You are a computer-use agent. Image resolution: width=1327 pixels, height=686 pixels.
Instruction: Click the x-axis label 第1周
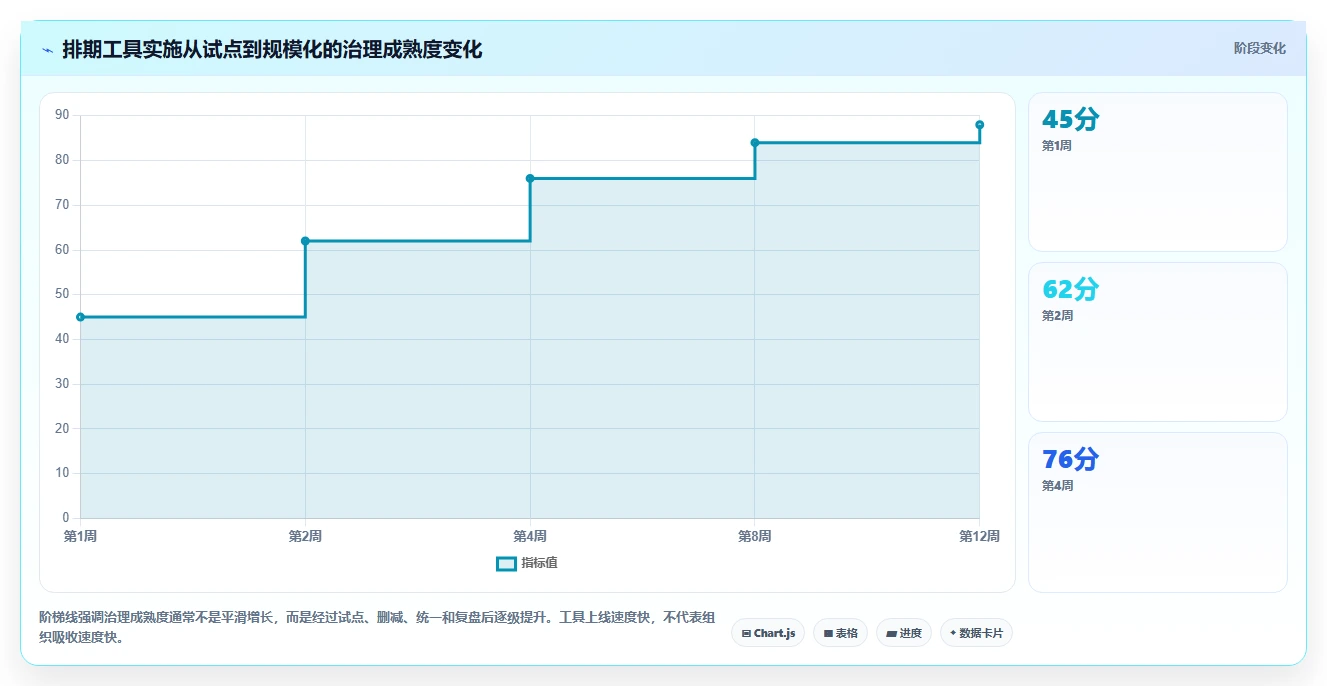tap(80, 537)
